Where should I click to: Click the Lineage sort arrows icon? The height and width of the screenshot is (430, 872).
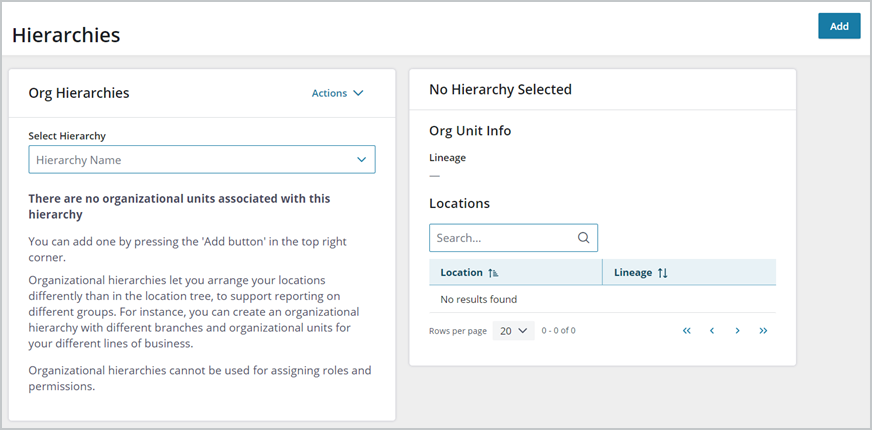(662, 273)
